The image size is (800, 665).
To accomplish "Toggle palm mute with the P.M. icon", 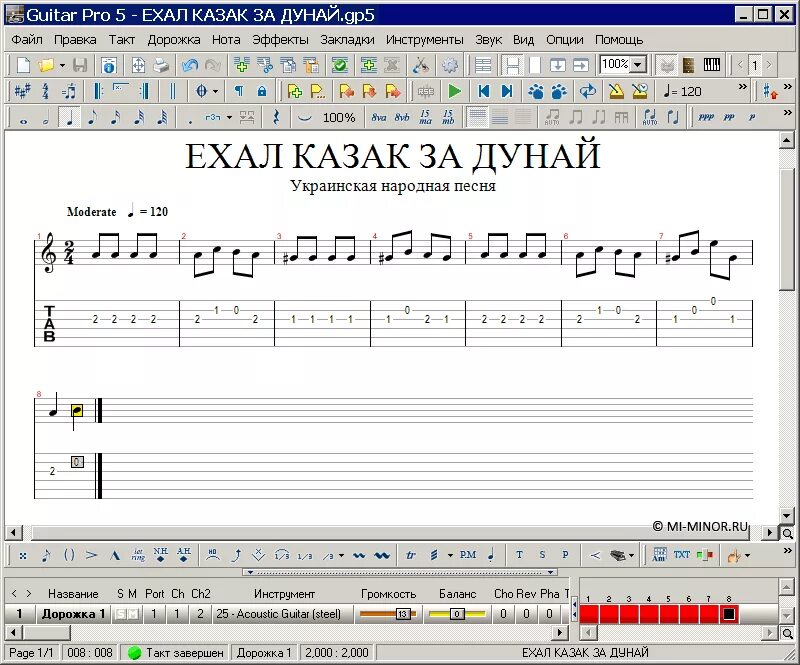I will (x=468, y=555).
